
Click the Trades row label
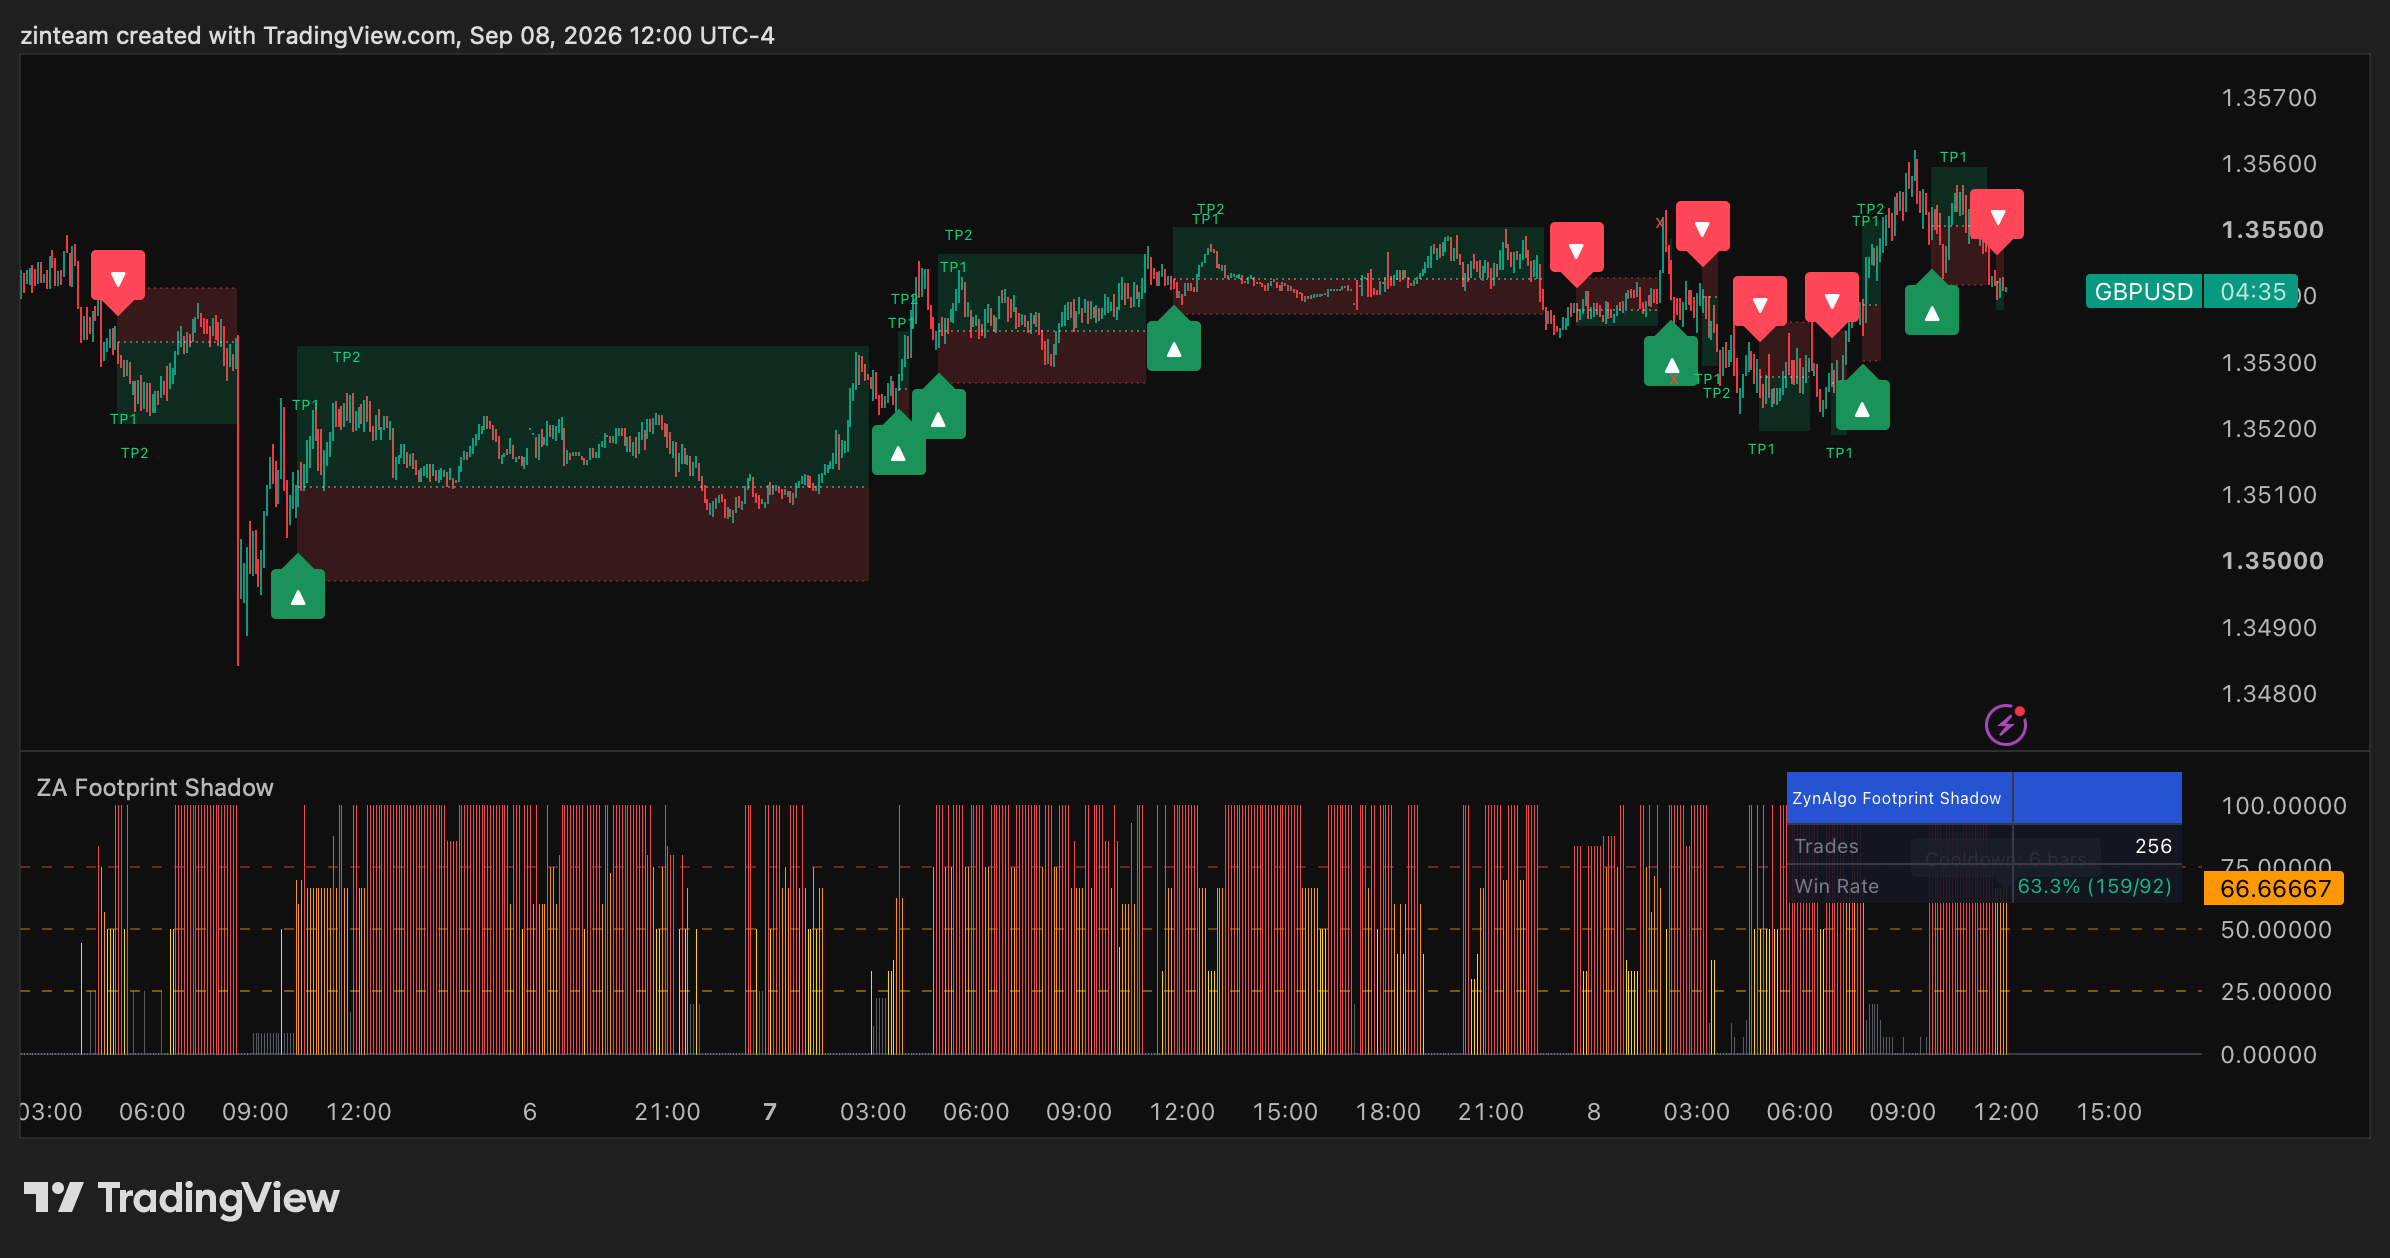click(1827, 846)
